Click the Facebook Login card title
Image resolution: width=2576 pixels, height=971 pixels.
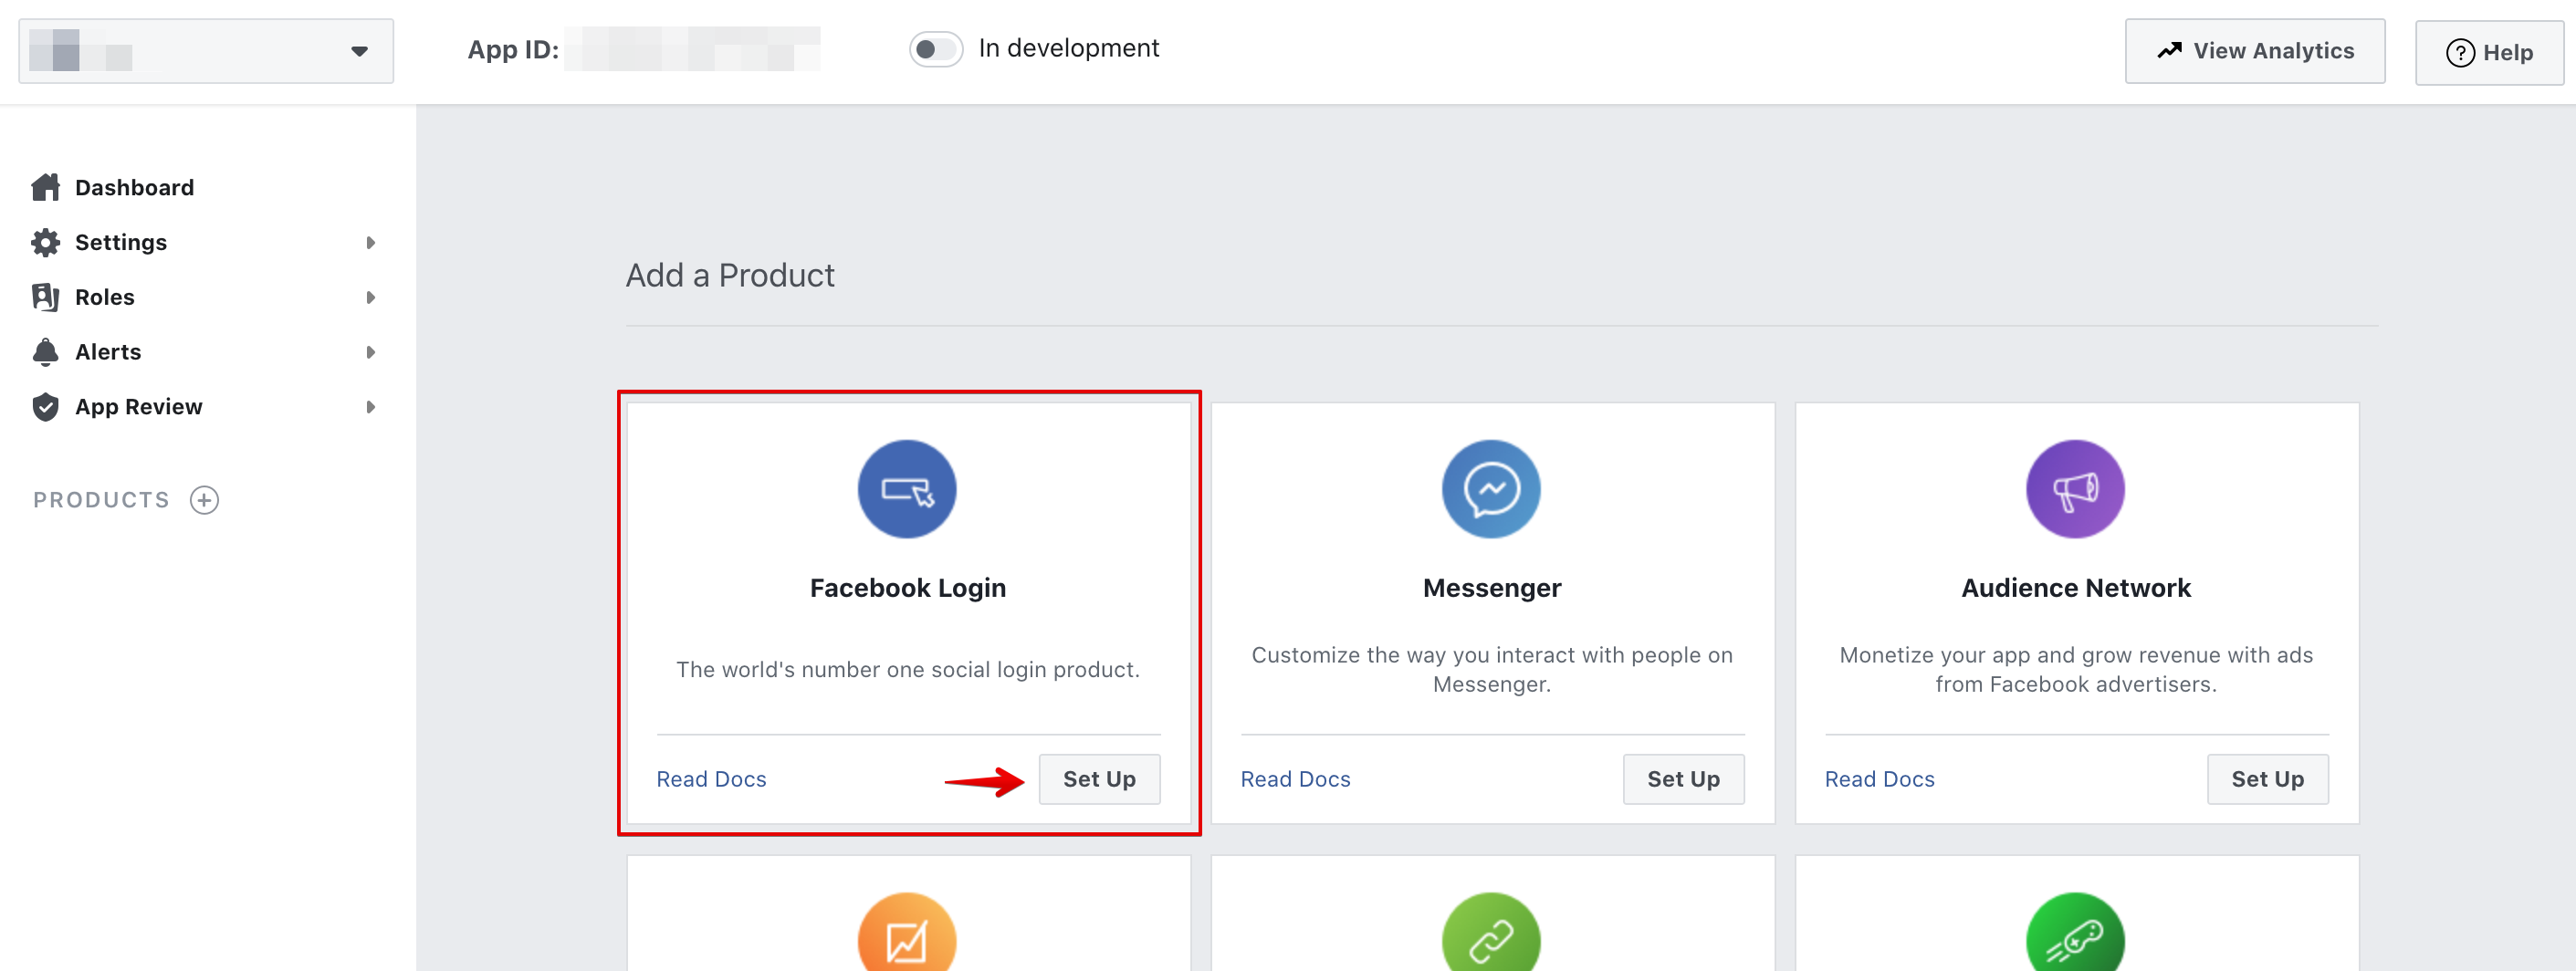click(x=907, y=588)
